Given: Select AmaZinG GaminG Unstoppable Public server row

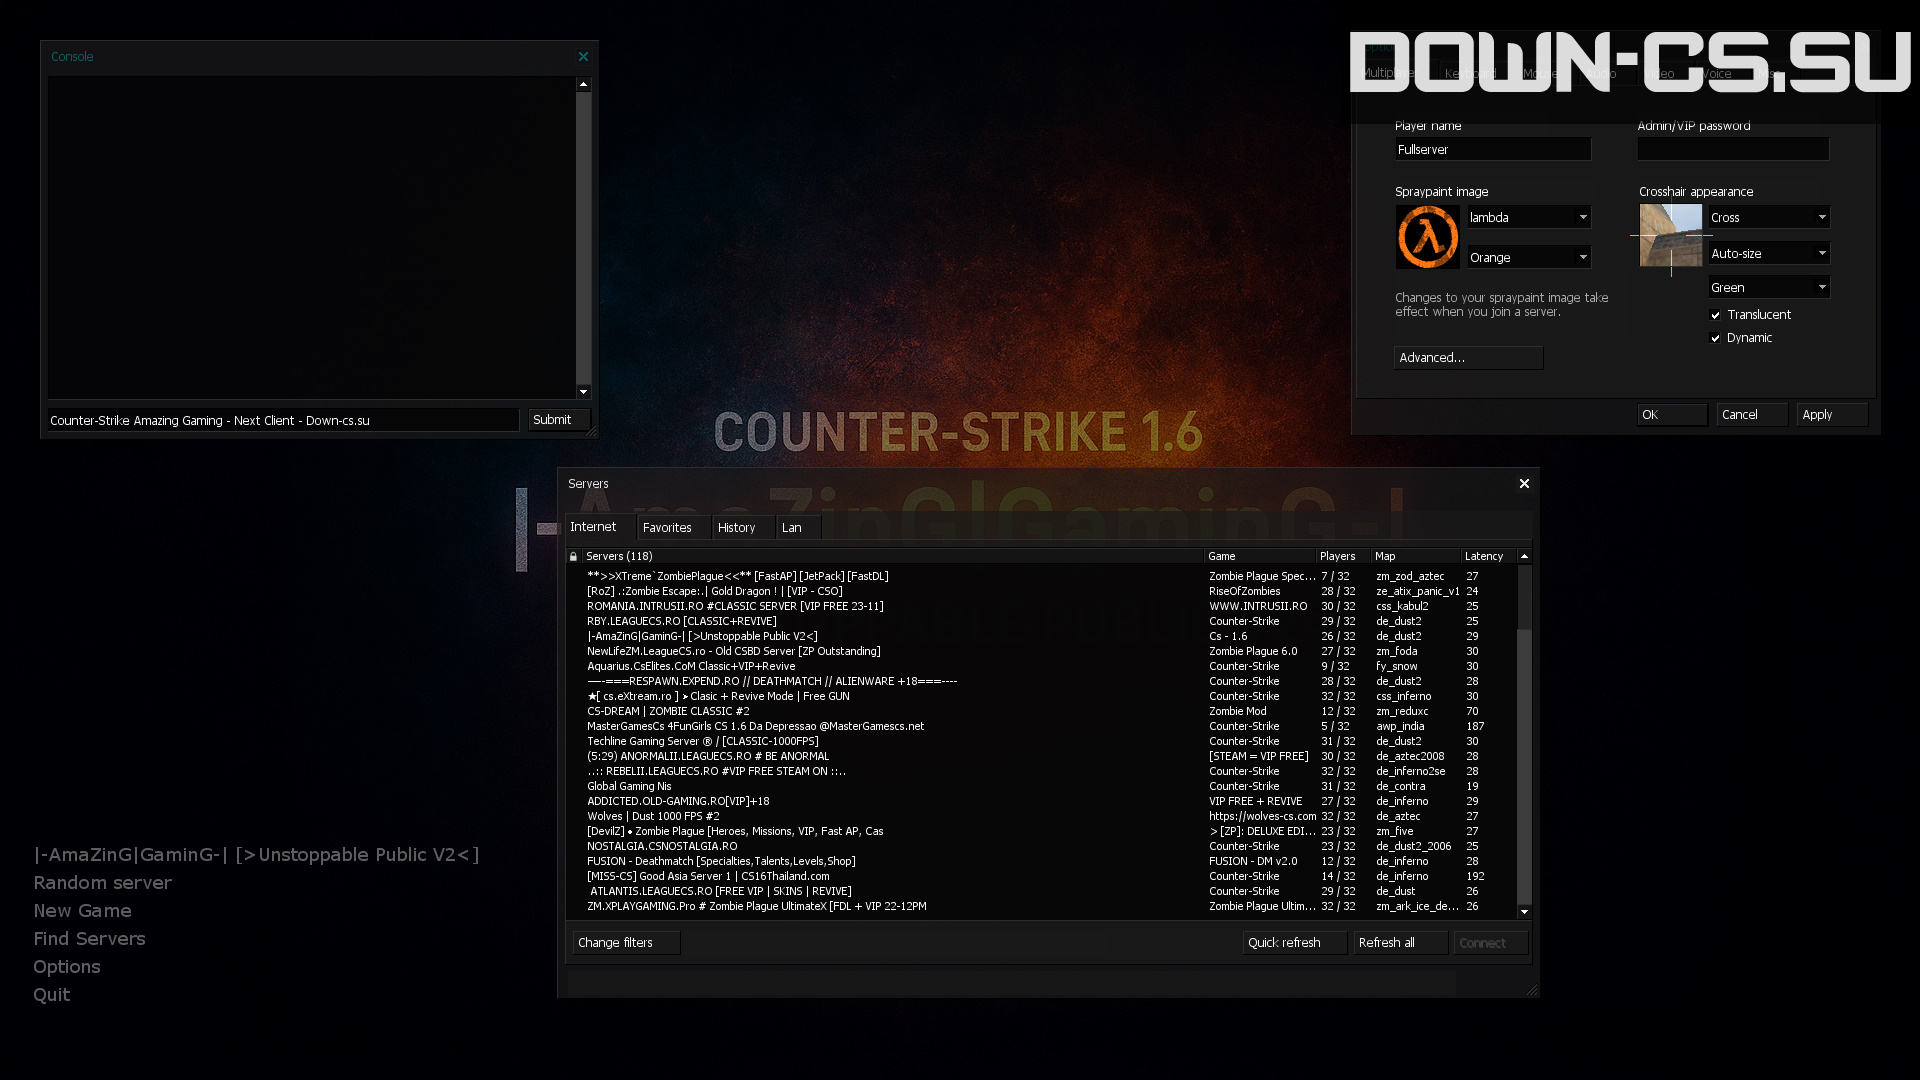Looking at the screenshot, I should tap(1040, 636).
